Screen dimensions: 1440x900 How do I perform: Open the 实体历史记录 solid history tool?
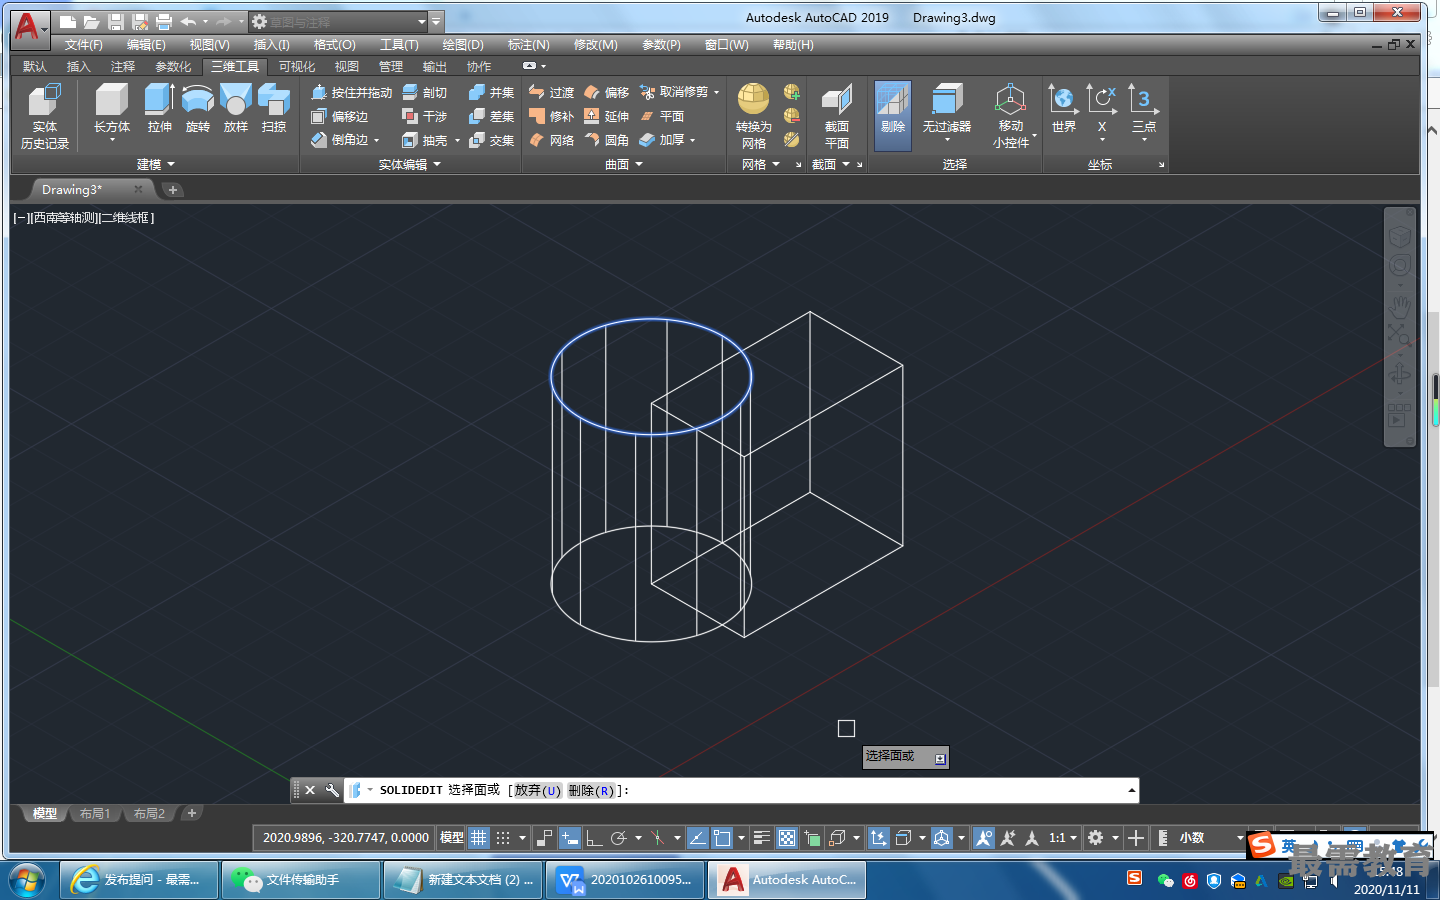coord(45,117)
